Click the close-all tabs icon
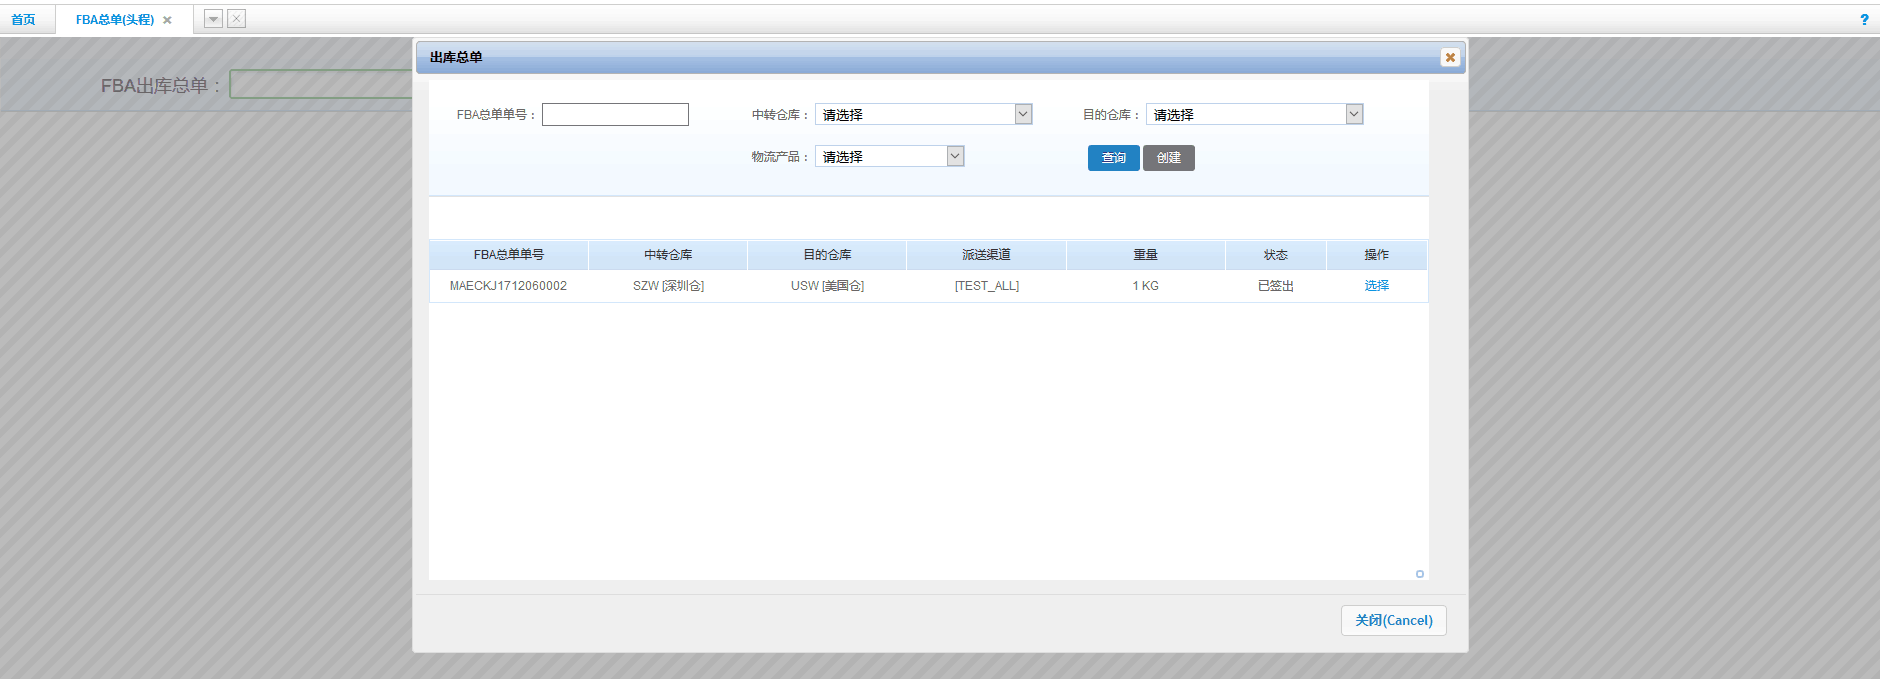The width and height of the screenshot is (1880, 679). (x=237, y=19)
